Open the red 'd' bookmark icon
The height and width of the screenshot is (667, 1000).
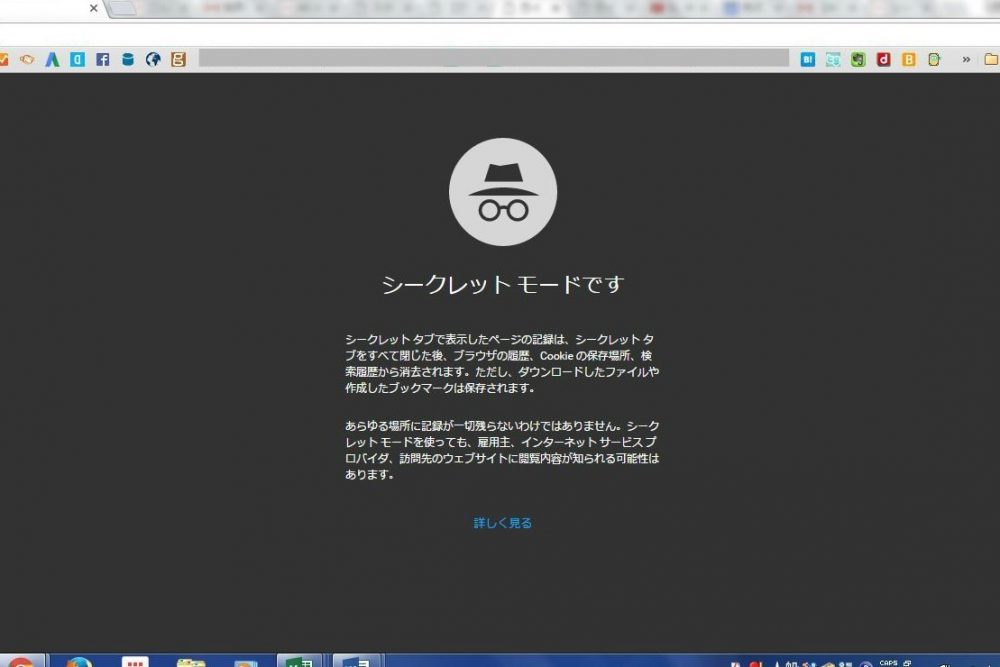coord(883,59)
